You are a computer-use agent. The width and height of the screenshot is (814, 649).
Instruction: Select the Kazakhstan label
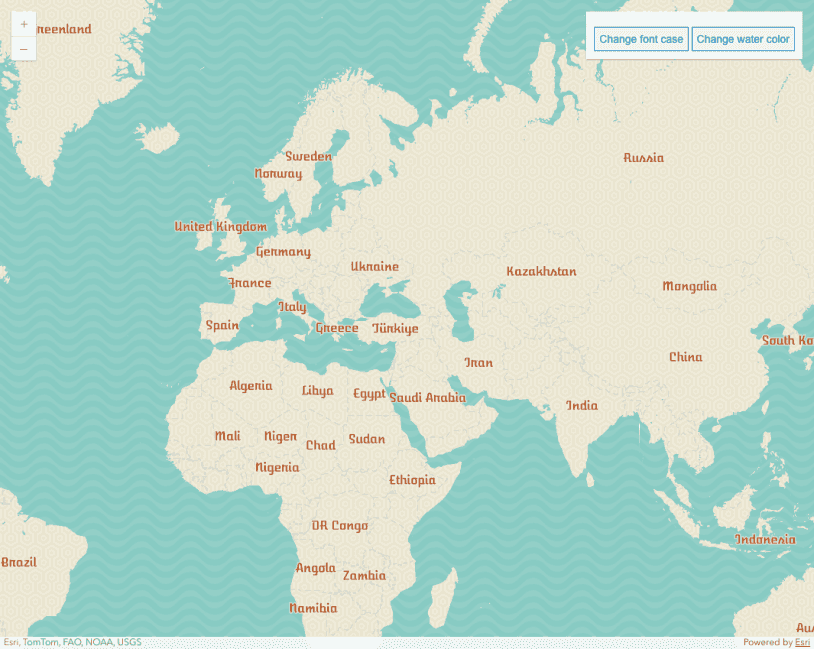[x=542, y=271]
